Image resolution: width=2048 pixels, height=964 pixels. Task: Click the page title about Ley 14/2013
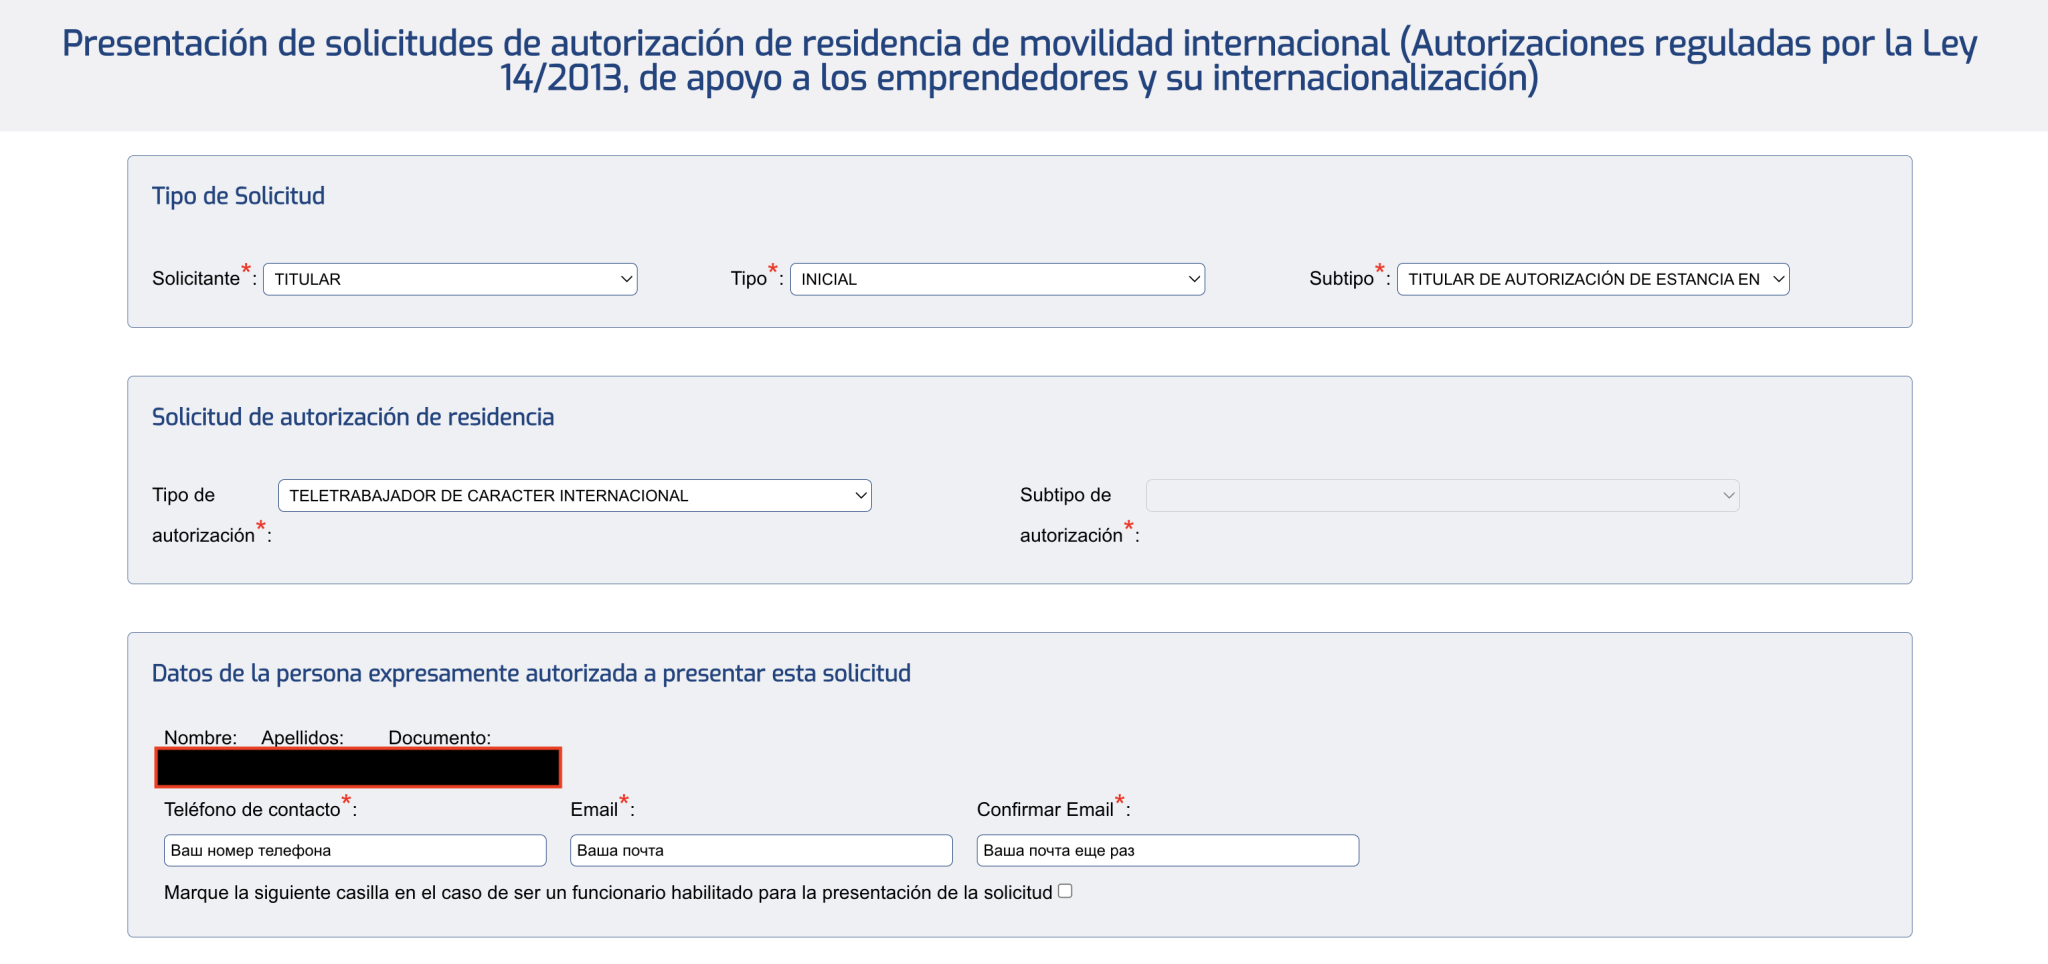(x=1019, y=60)
